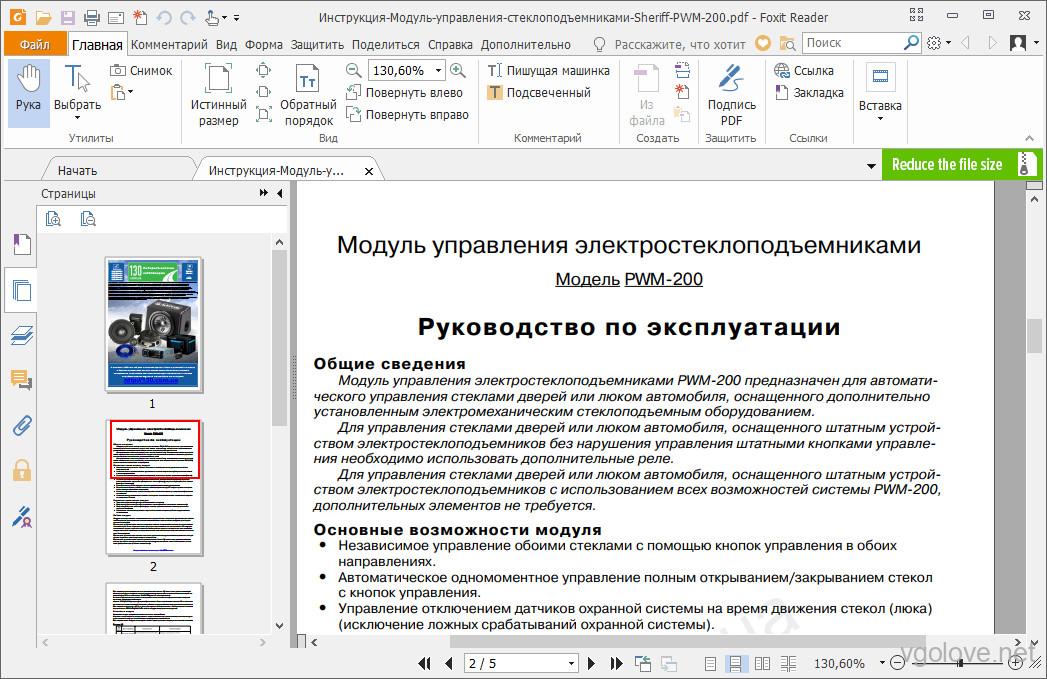Rotate the page with Повернуть вправо

pos(407,114)
